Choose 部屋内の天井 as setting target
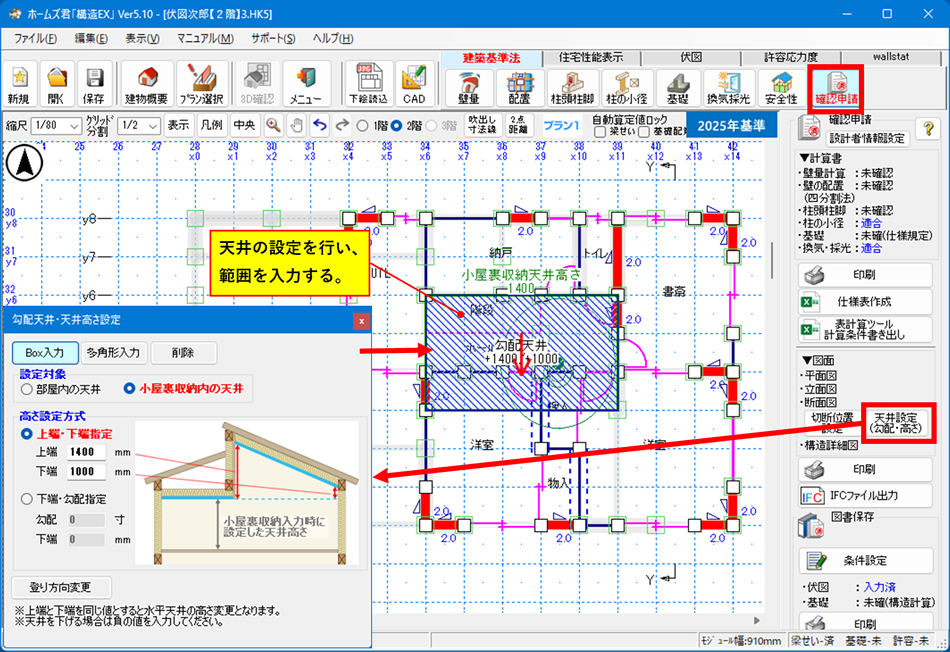This screenshot has width=950, height=652. click(x=27, y=388)
